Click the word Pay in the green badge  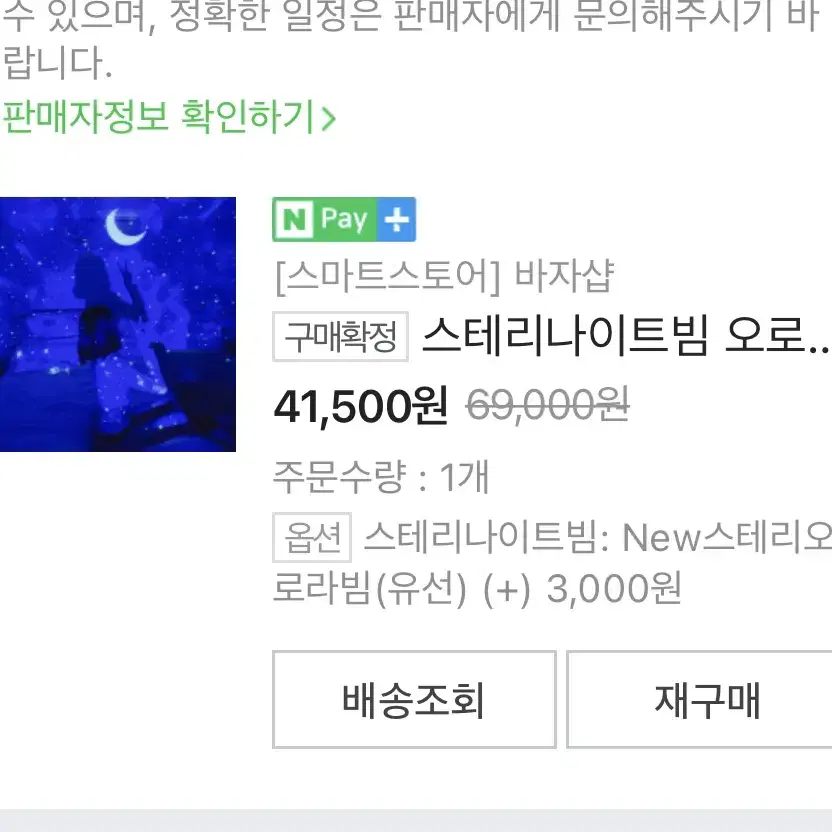[x=344, y=219]
